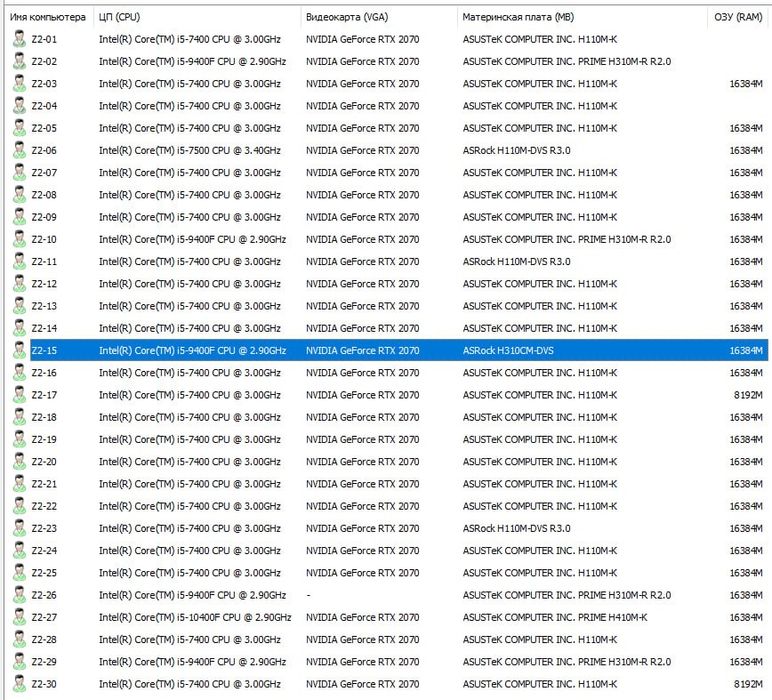Viewport: 772px width, 700px height.
Task: Click the 16384M RAM value of Z2-25
Action: click(x=746, y=573)
